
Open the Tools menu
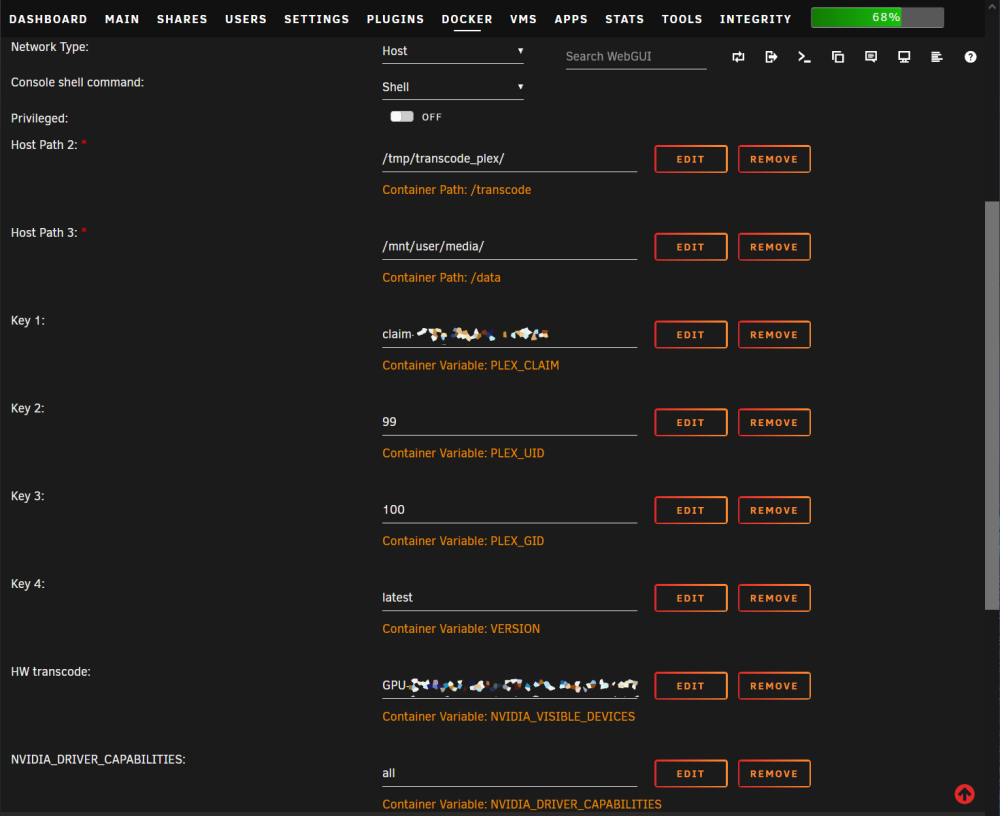pos(682,19)
